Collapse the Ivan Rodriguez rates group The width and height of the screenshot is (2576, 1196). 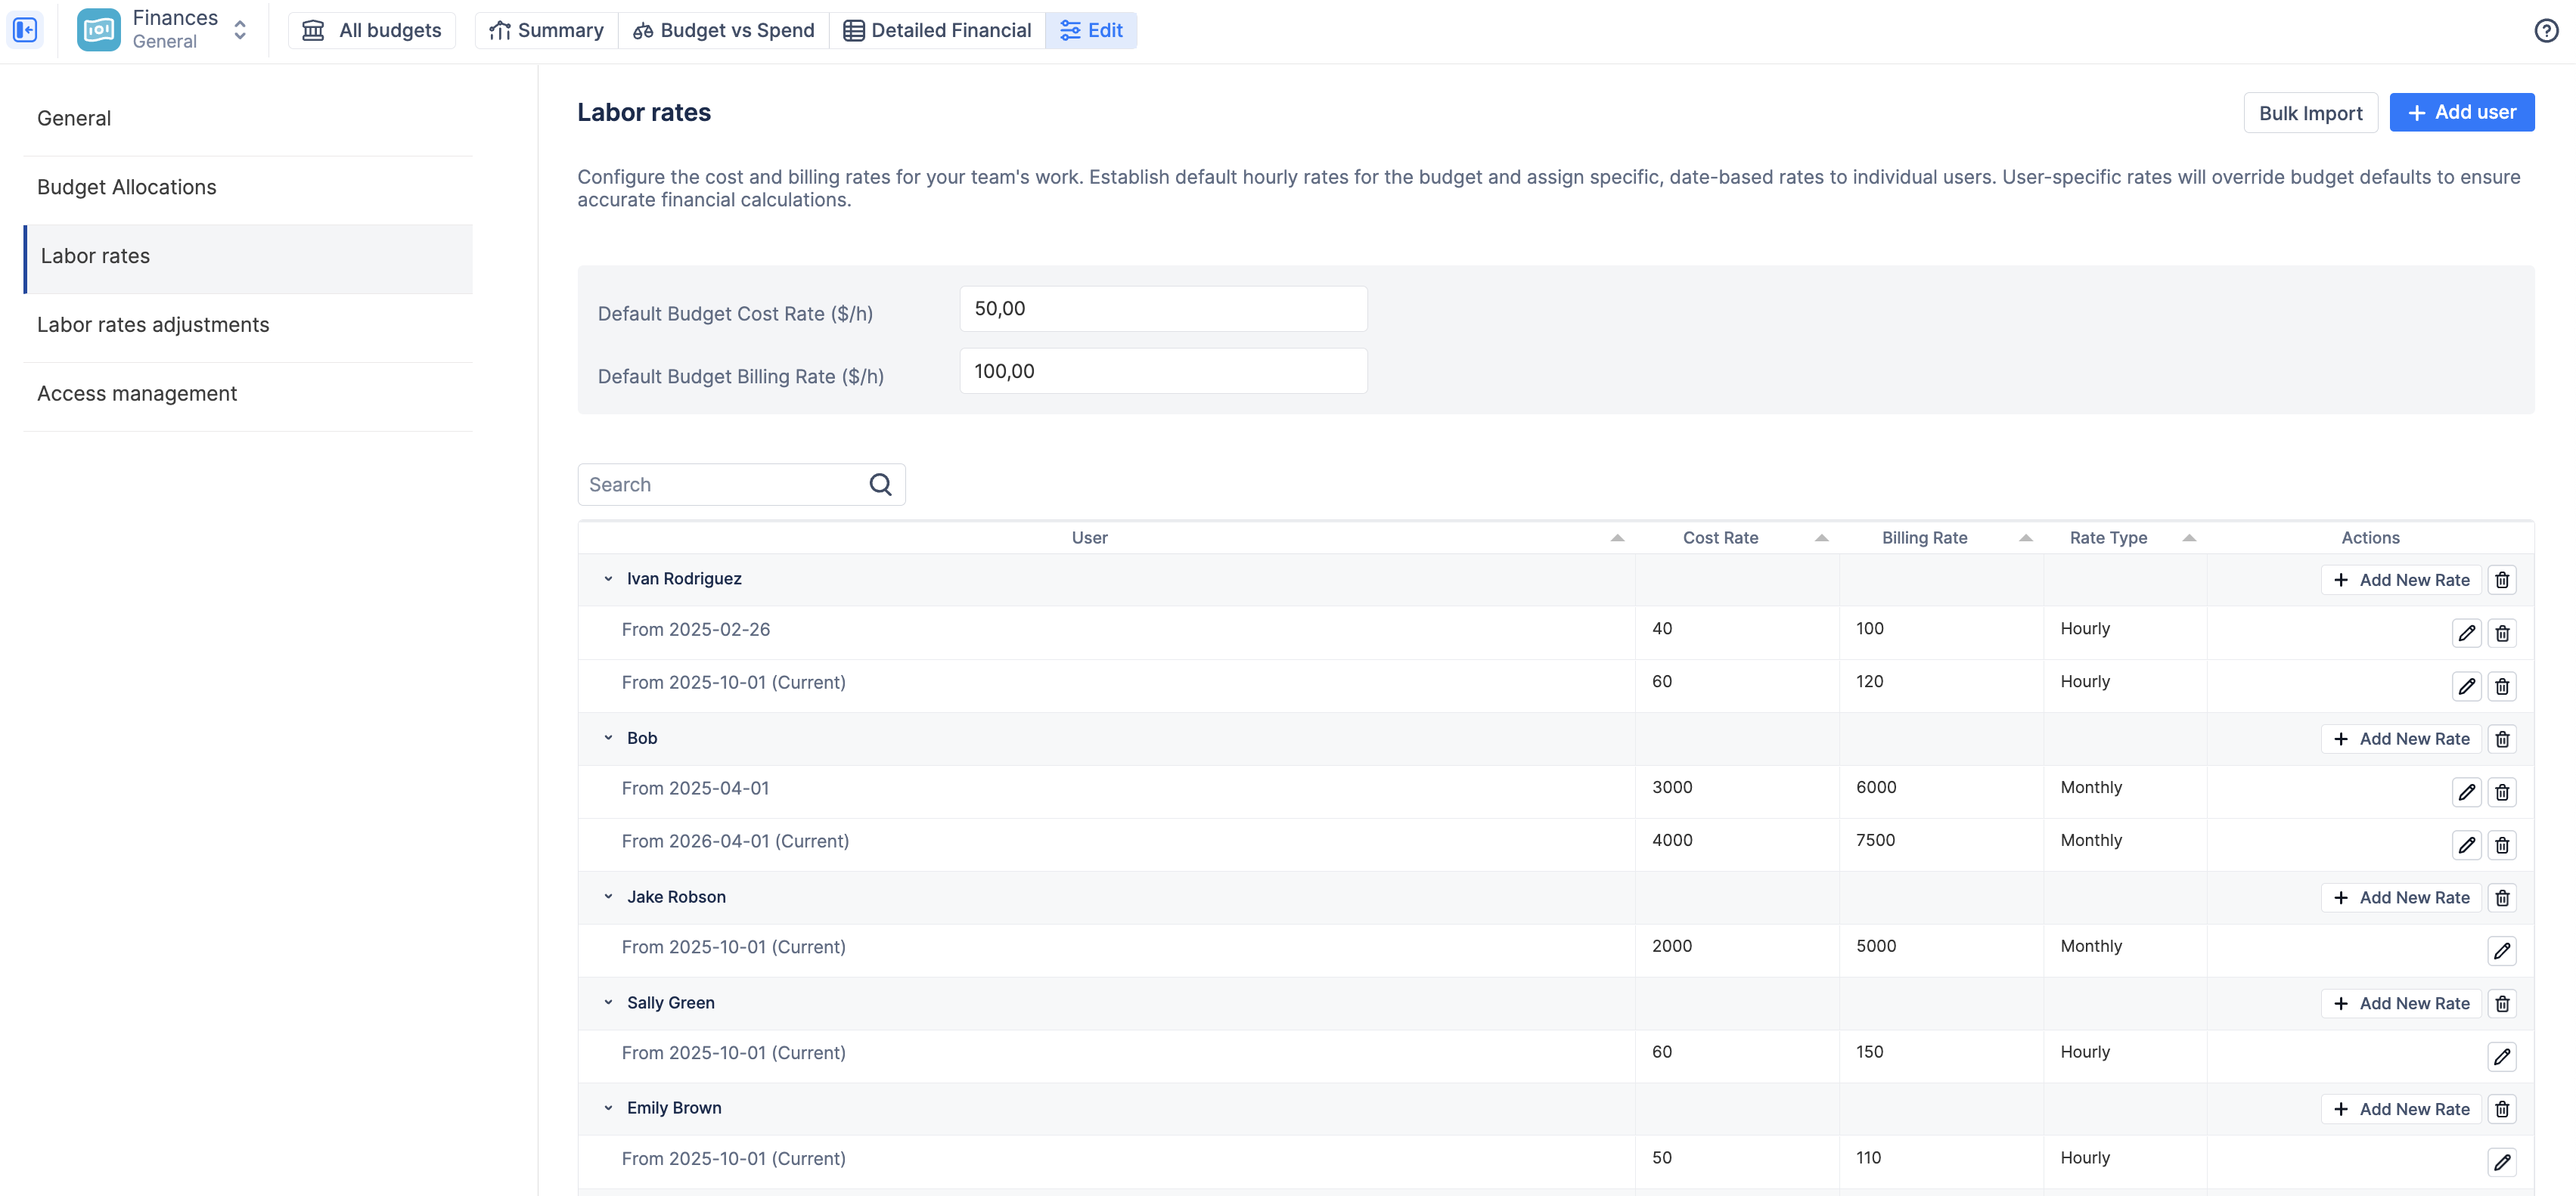[608, 579]
